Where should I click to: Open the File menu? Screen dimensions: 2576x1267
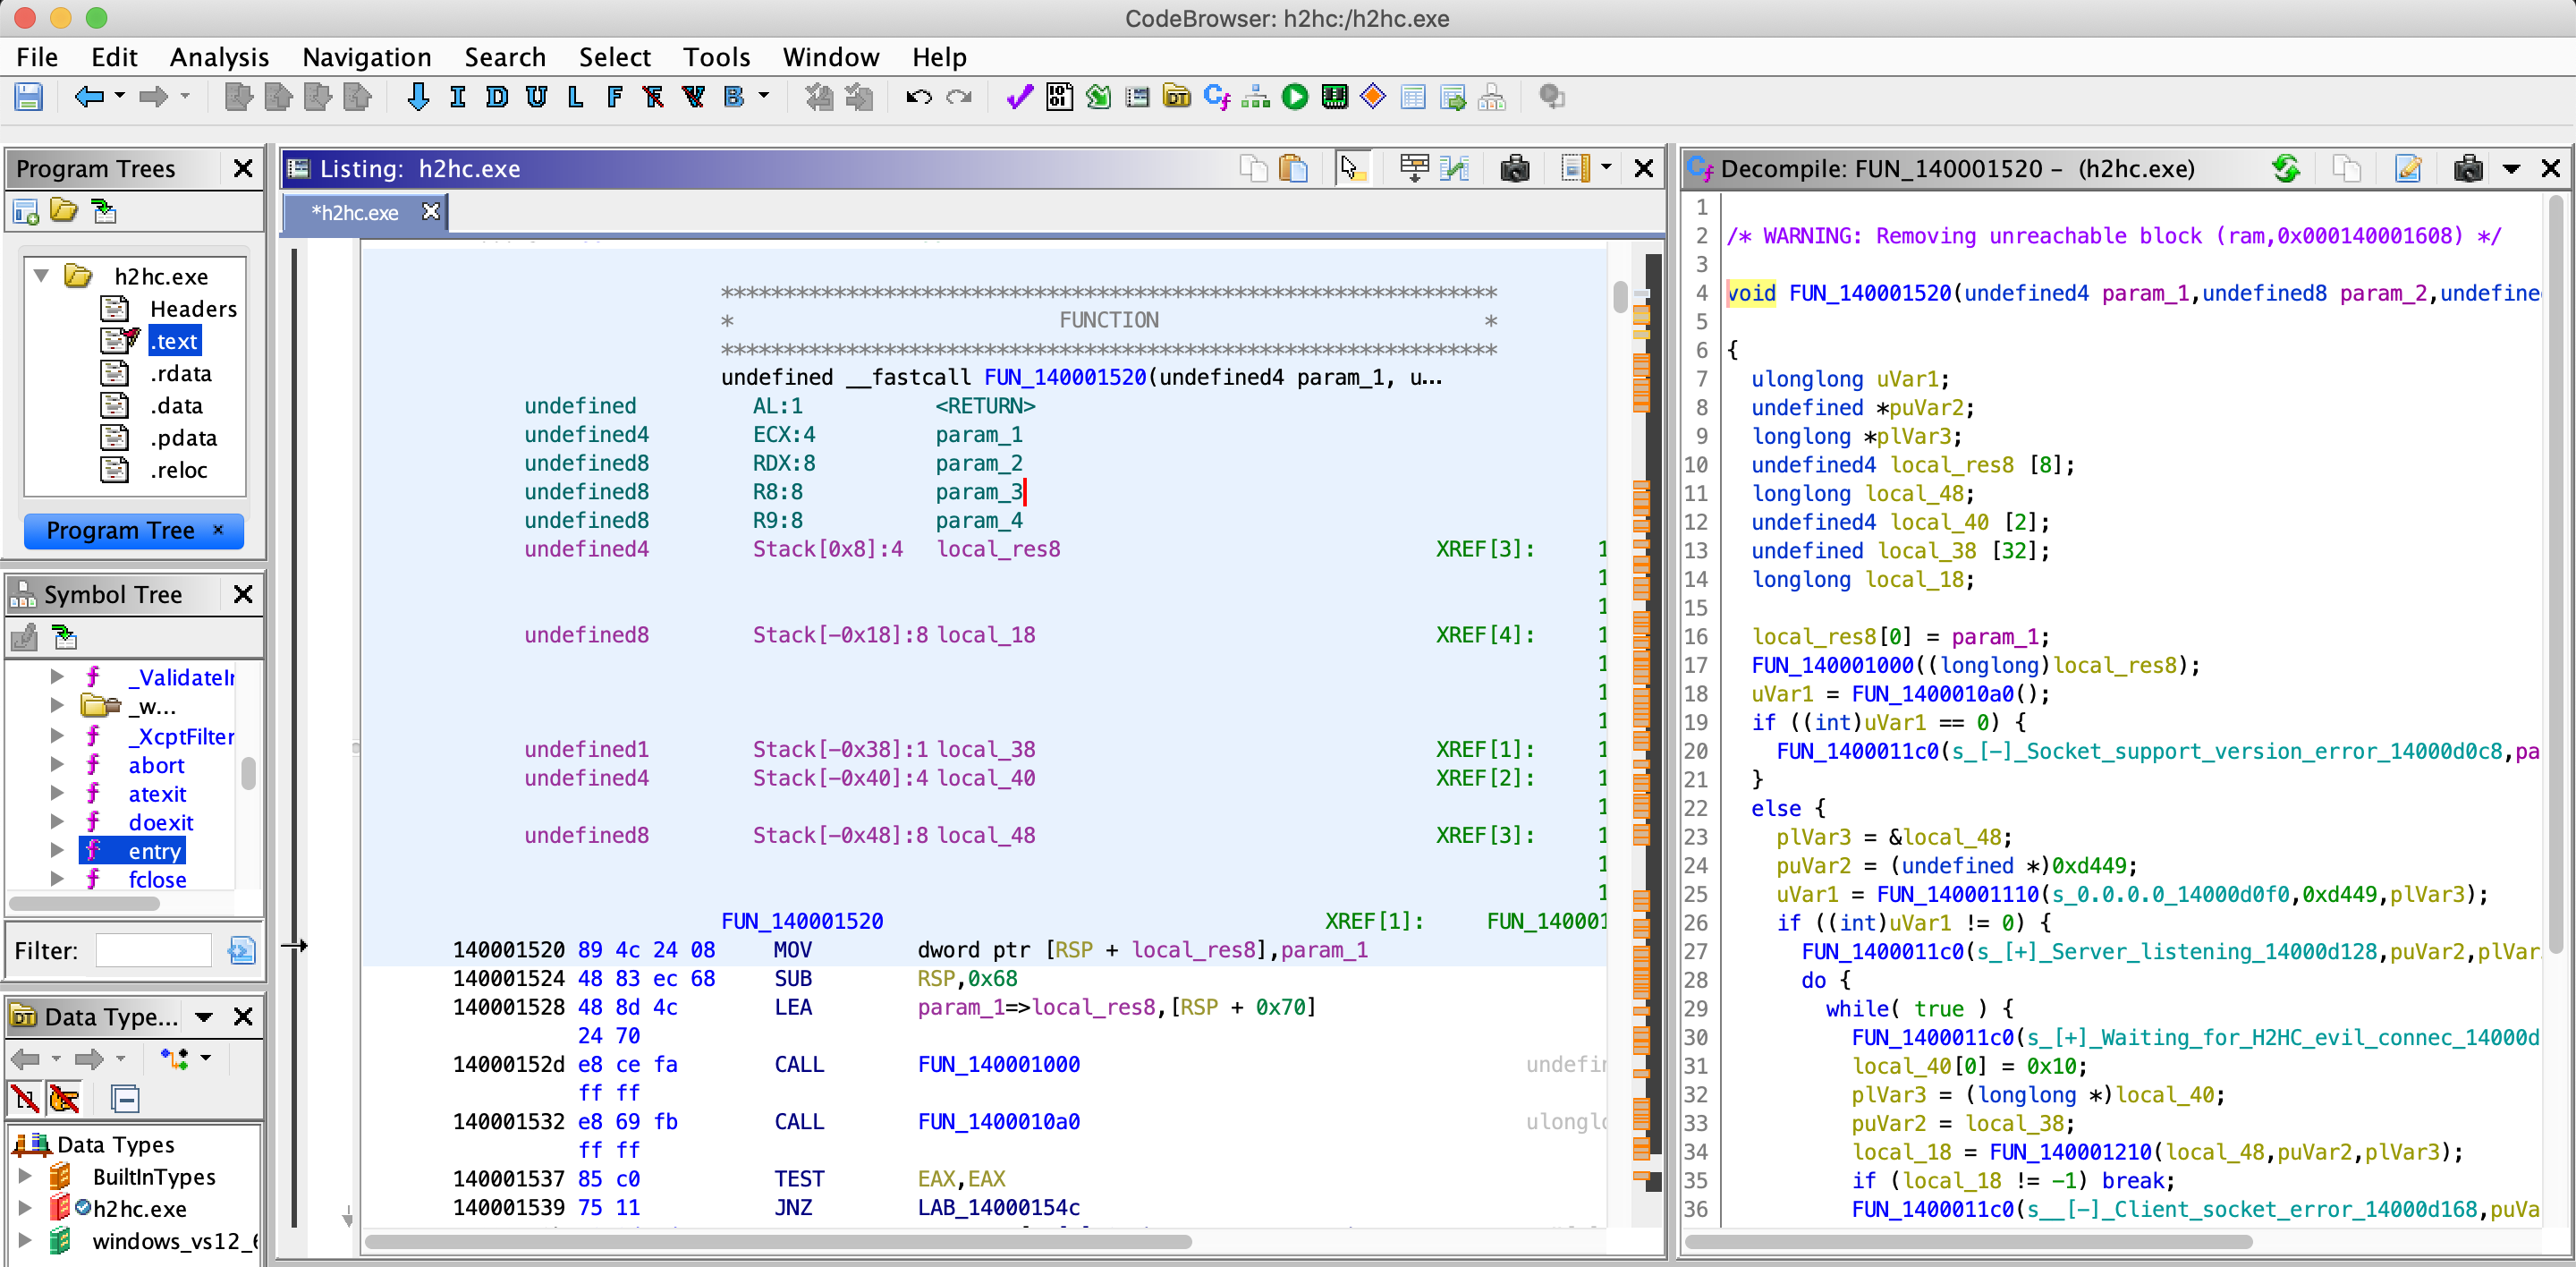(x=37, y=57)
